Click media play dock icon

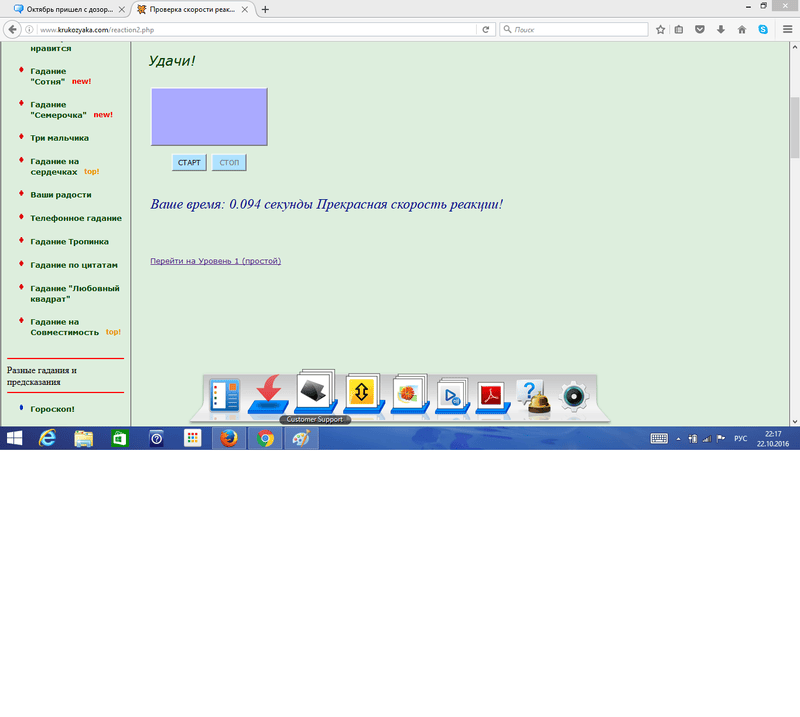coord(452,396)
